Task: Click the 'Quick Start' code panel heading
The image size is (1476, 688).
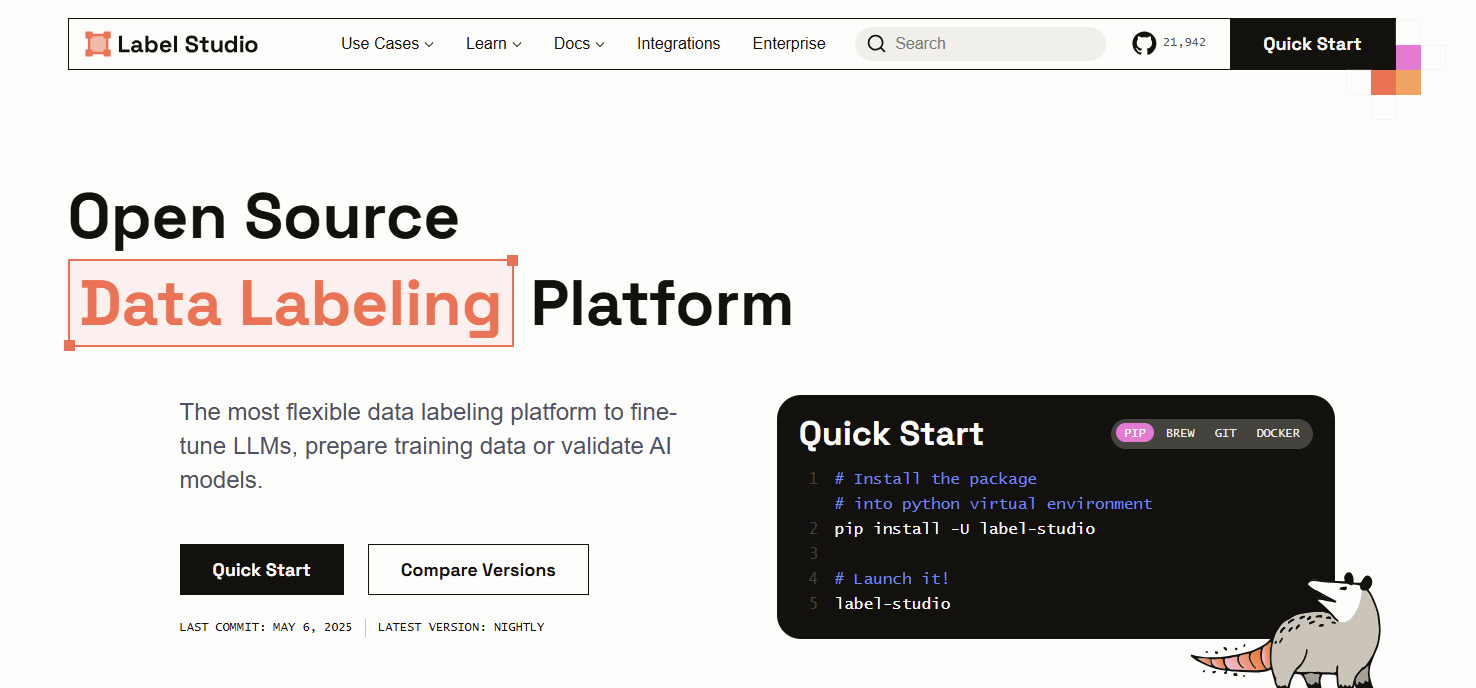Action: (x=891, y=433)
